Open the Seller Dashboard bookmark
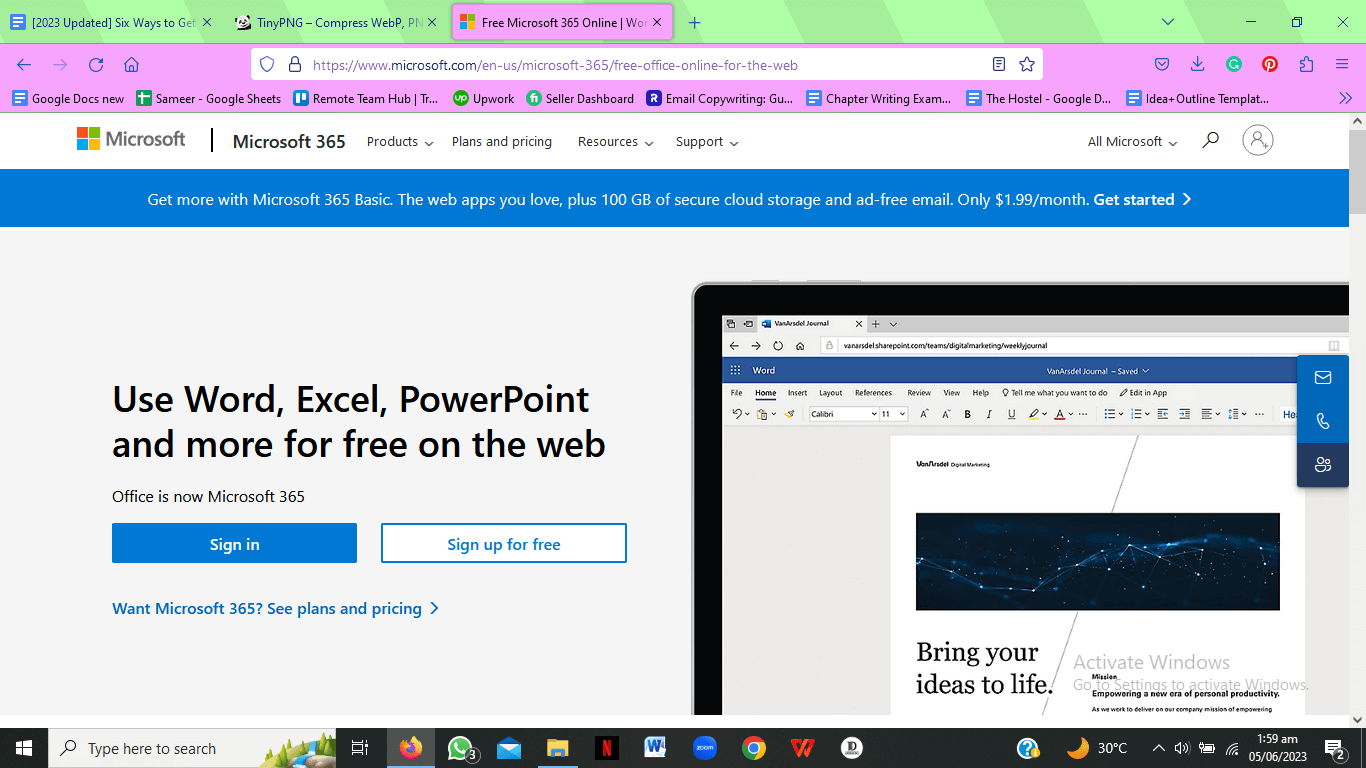The image size is (1366, 768). 580,98
